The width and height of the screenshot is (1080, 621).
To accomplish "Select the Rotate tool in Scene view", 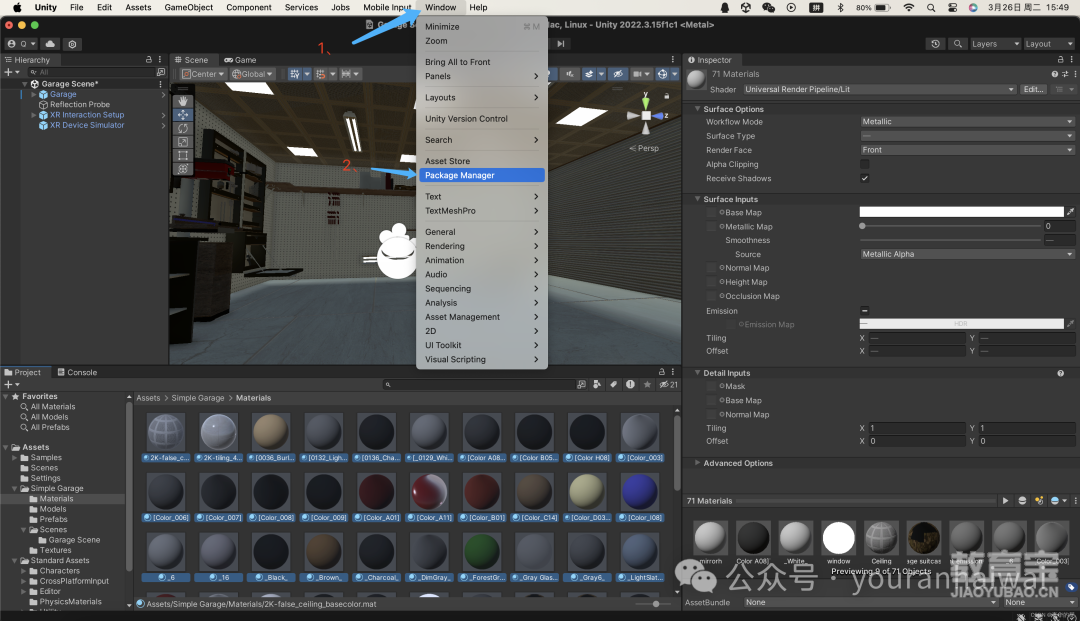I will click(x=183, y=128).
